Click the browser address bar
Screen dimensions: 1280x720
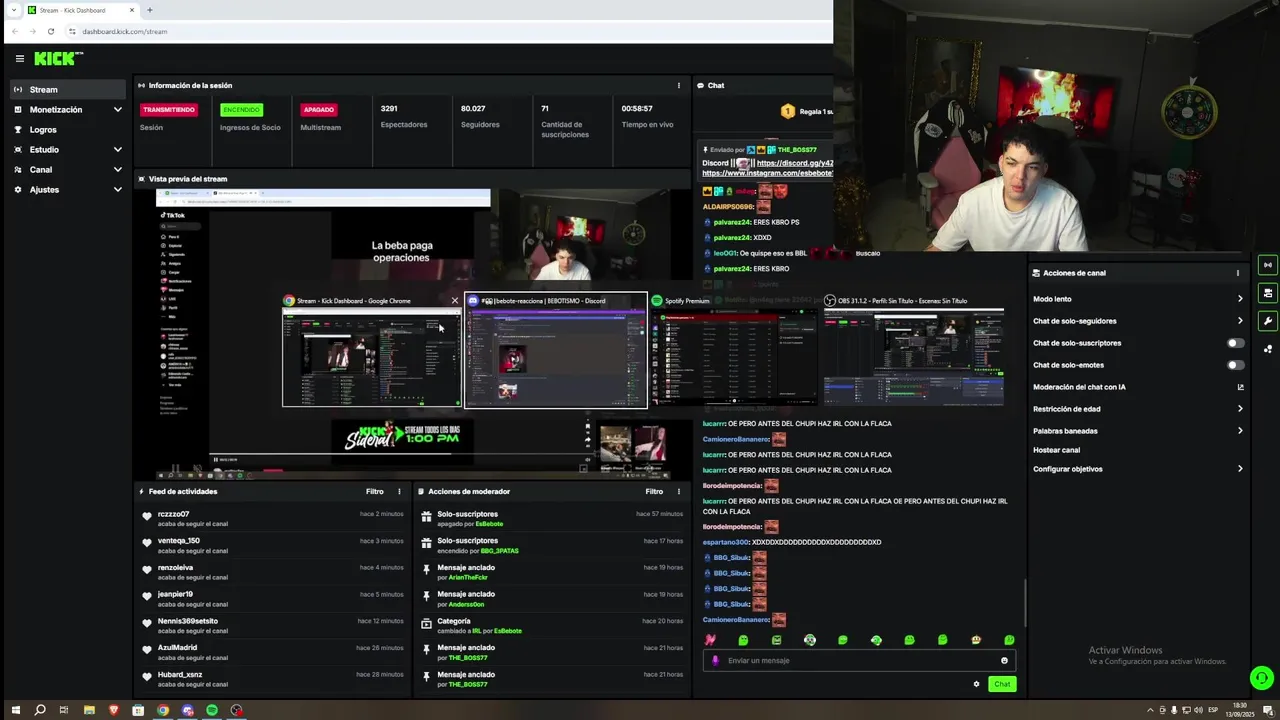click(x=450, y=31)
